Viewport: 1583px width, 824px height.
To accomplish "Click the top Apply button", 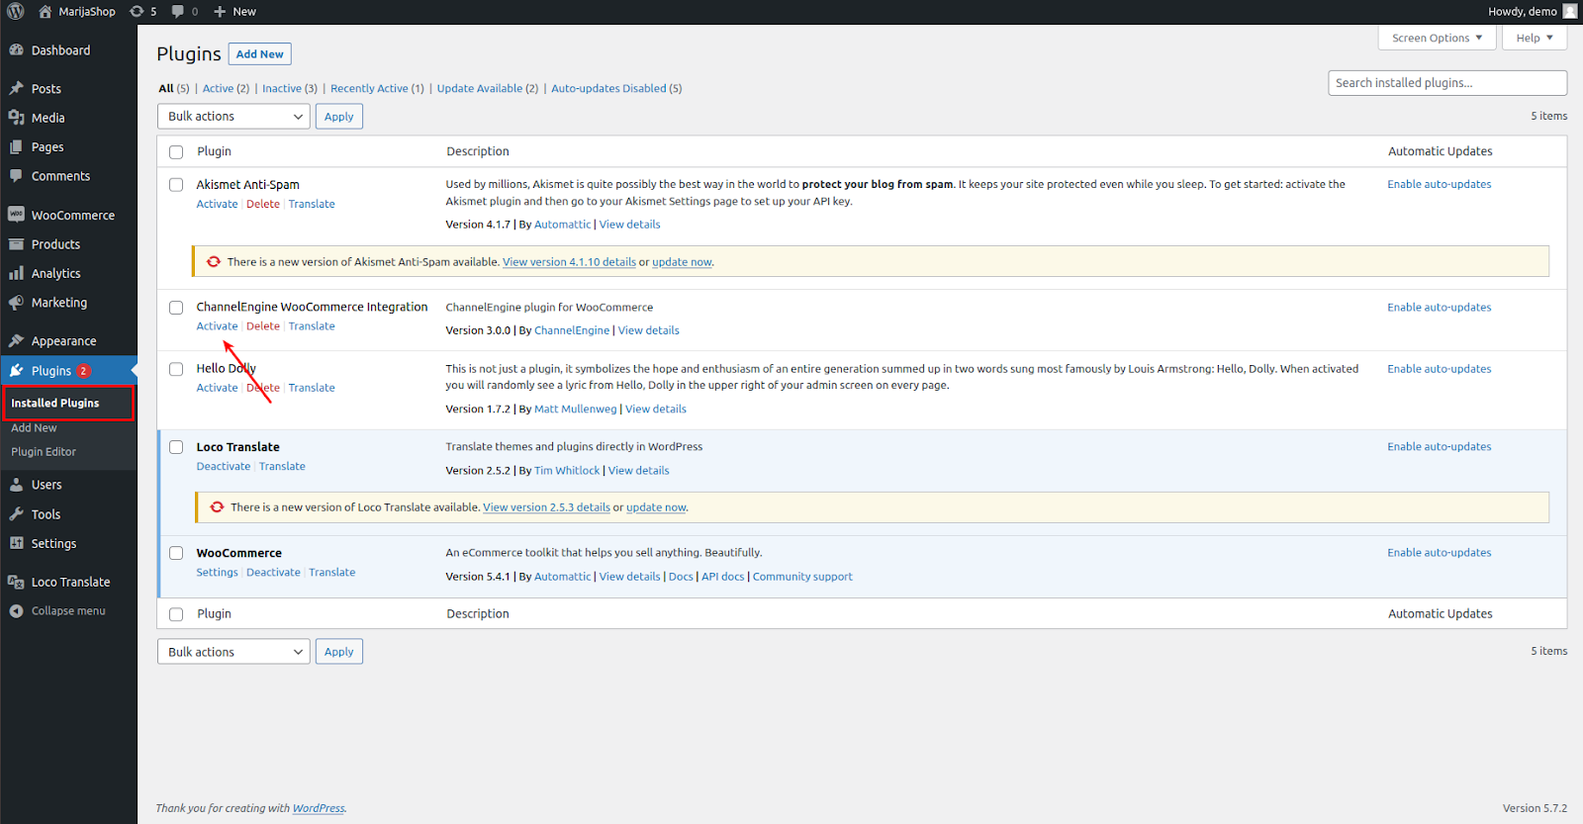I will point(339,116).
